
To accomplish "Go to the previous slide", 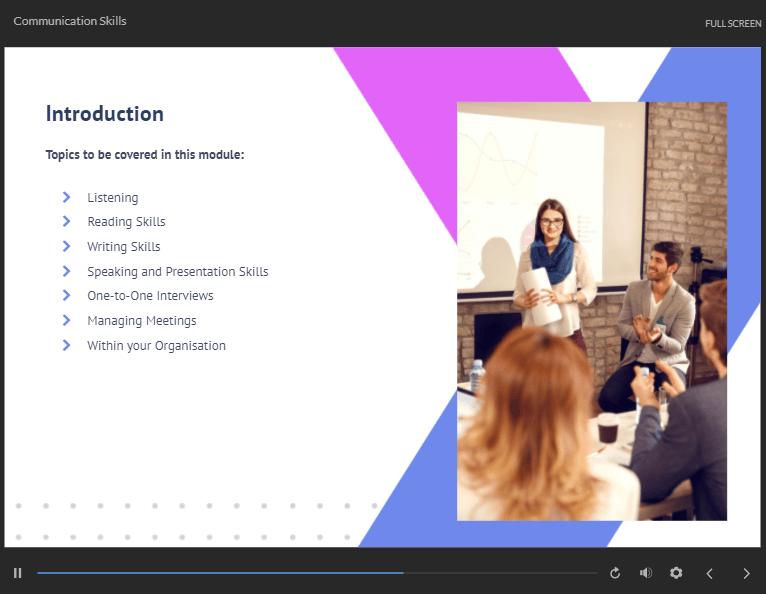I will point(710,573).
